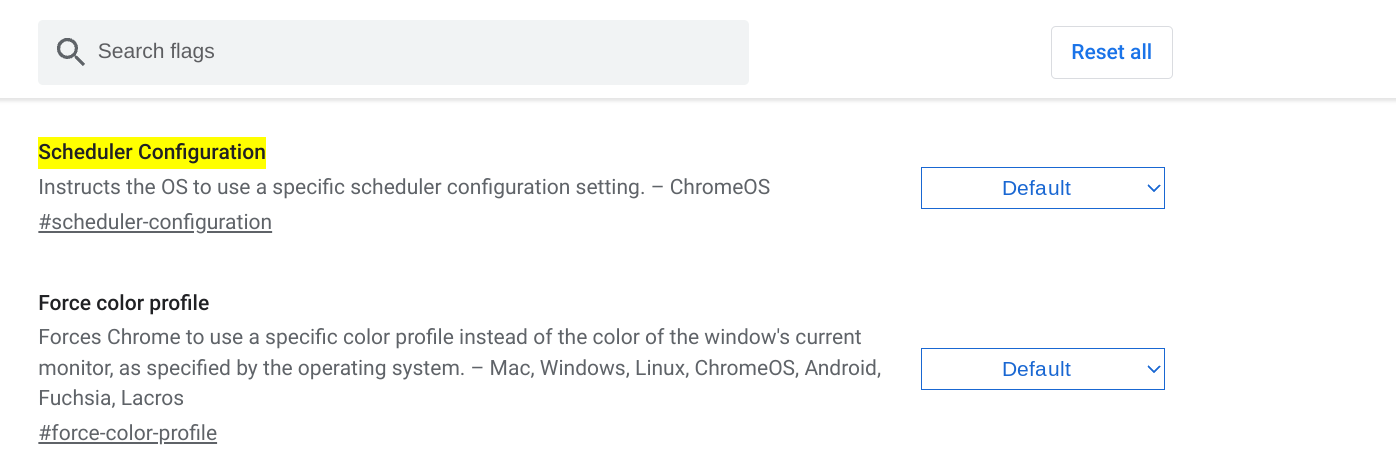Open the Force color profile Default dropdown

pos(1042,369)
